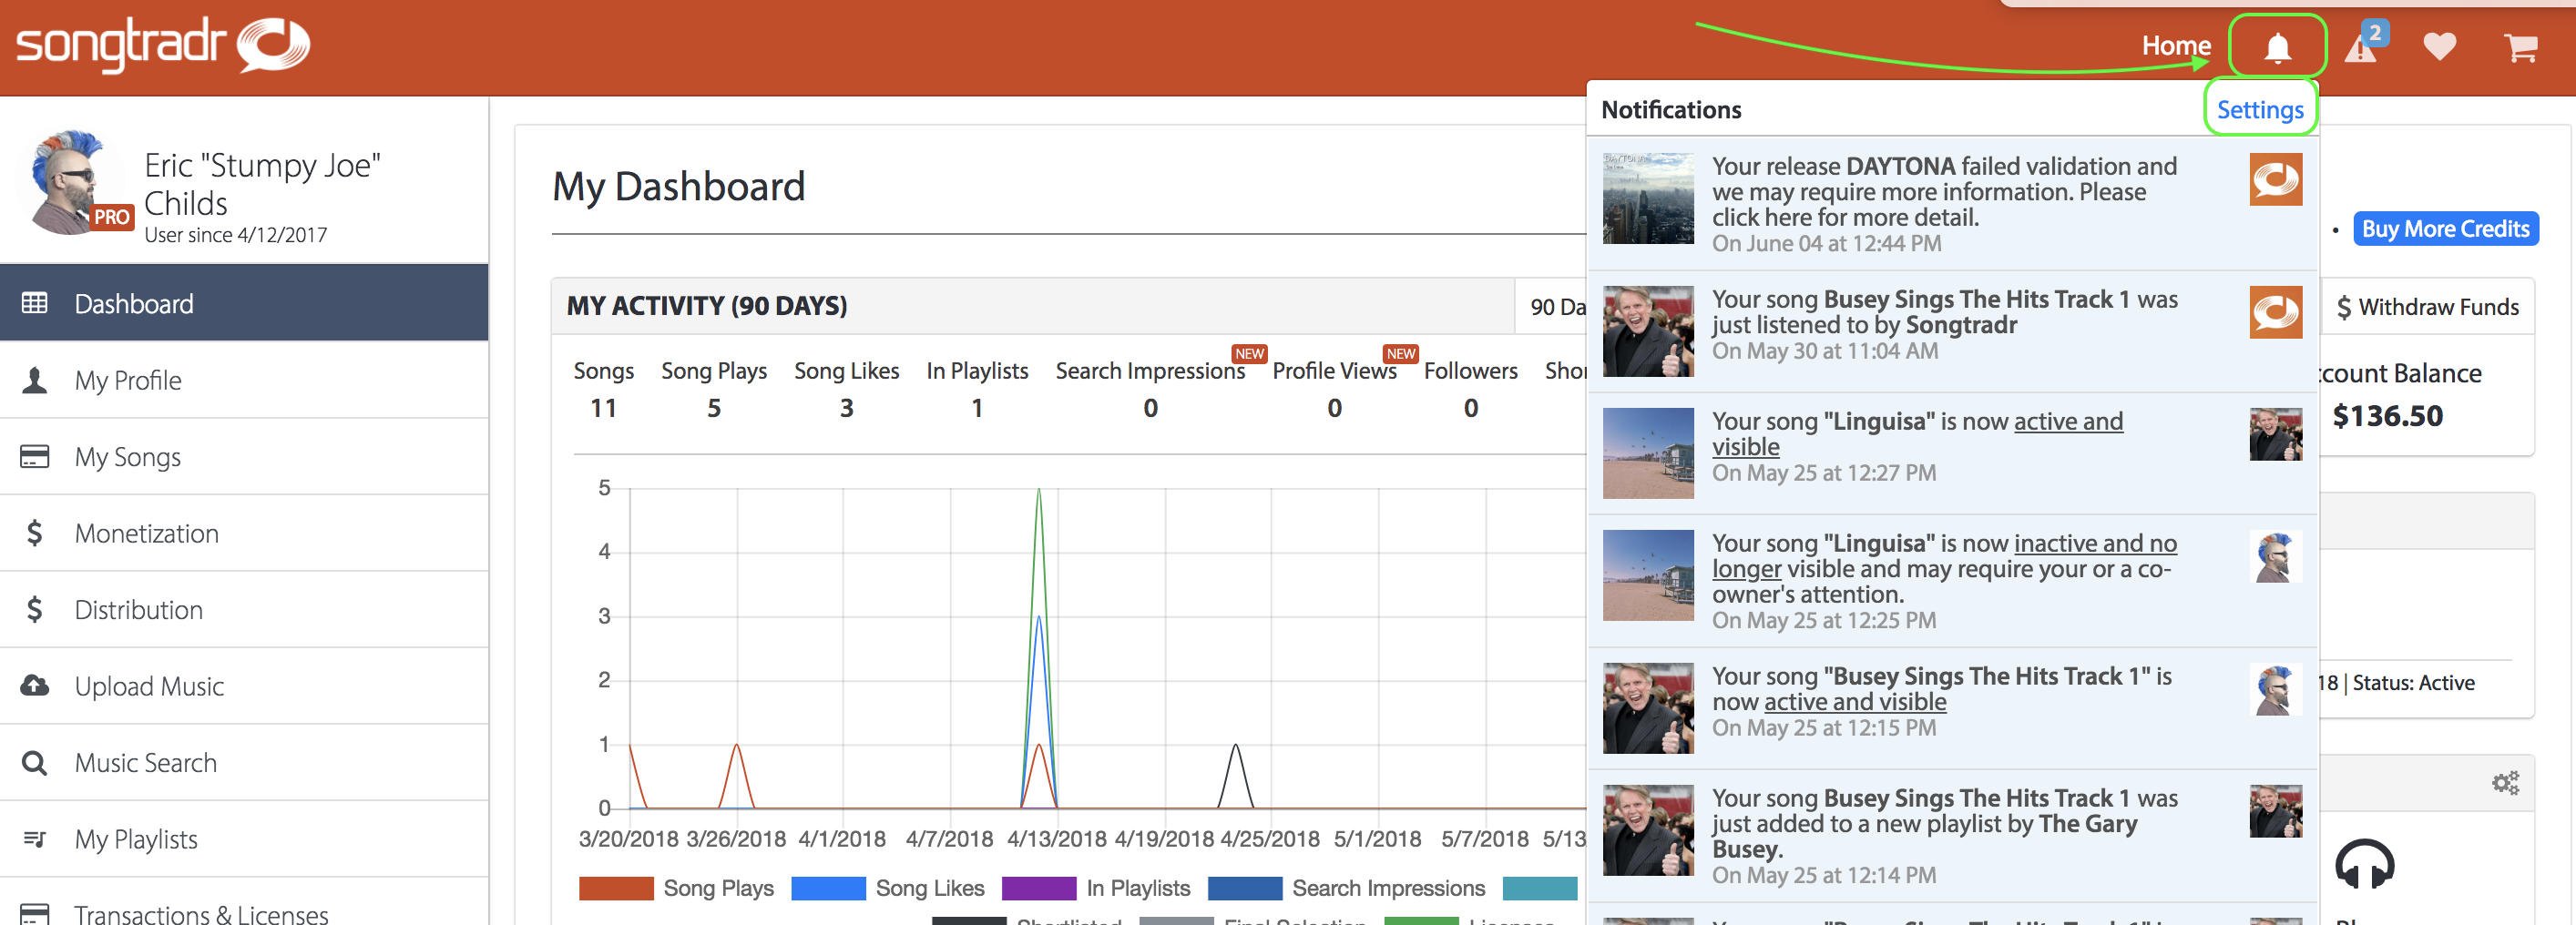Select the Songs stat showing 11

(x=603, y=389)
